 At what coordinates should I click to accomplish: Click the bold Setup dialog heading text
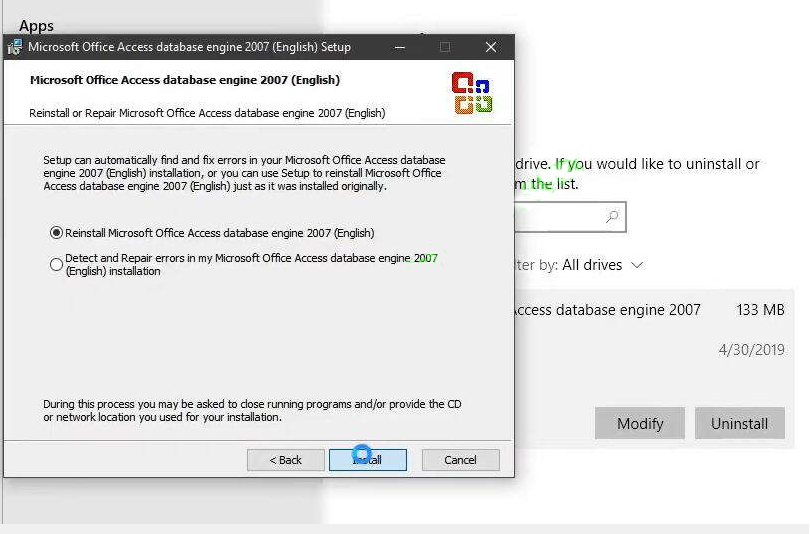pyautogui.click(x=185, y=80)
